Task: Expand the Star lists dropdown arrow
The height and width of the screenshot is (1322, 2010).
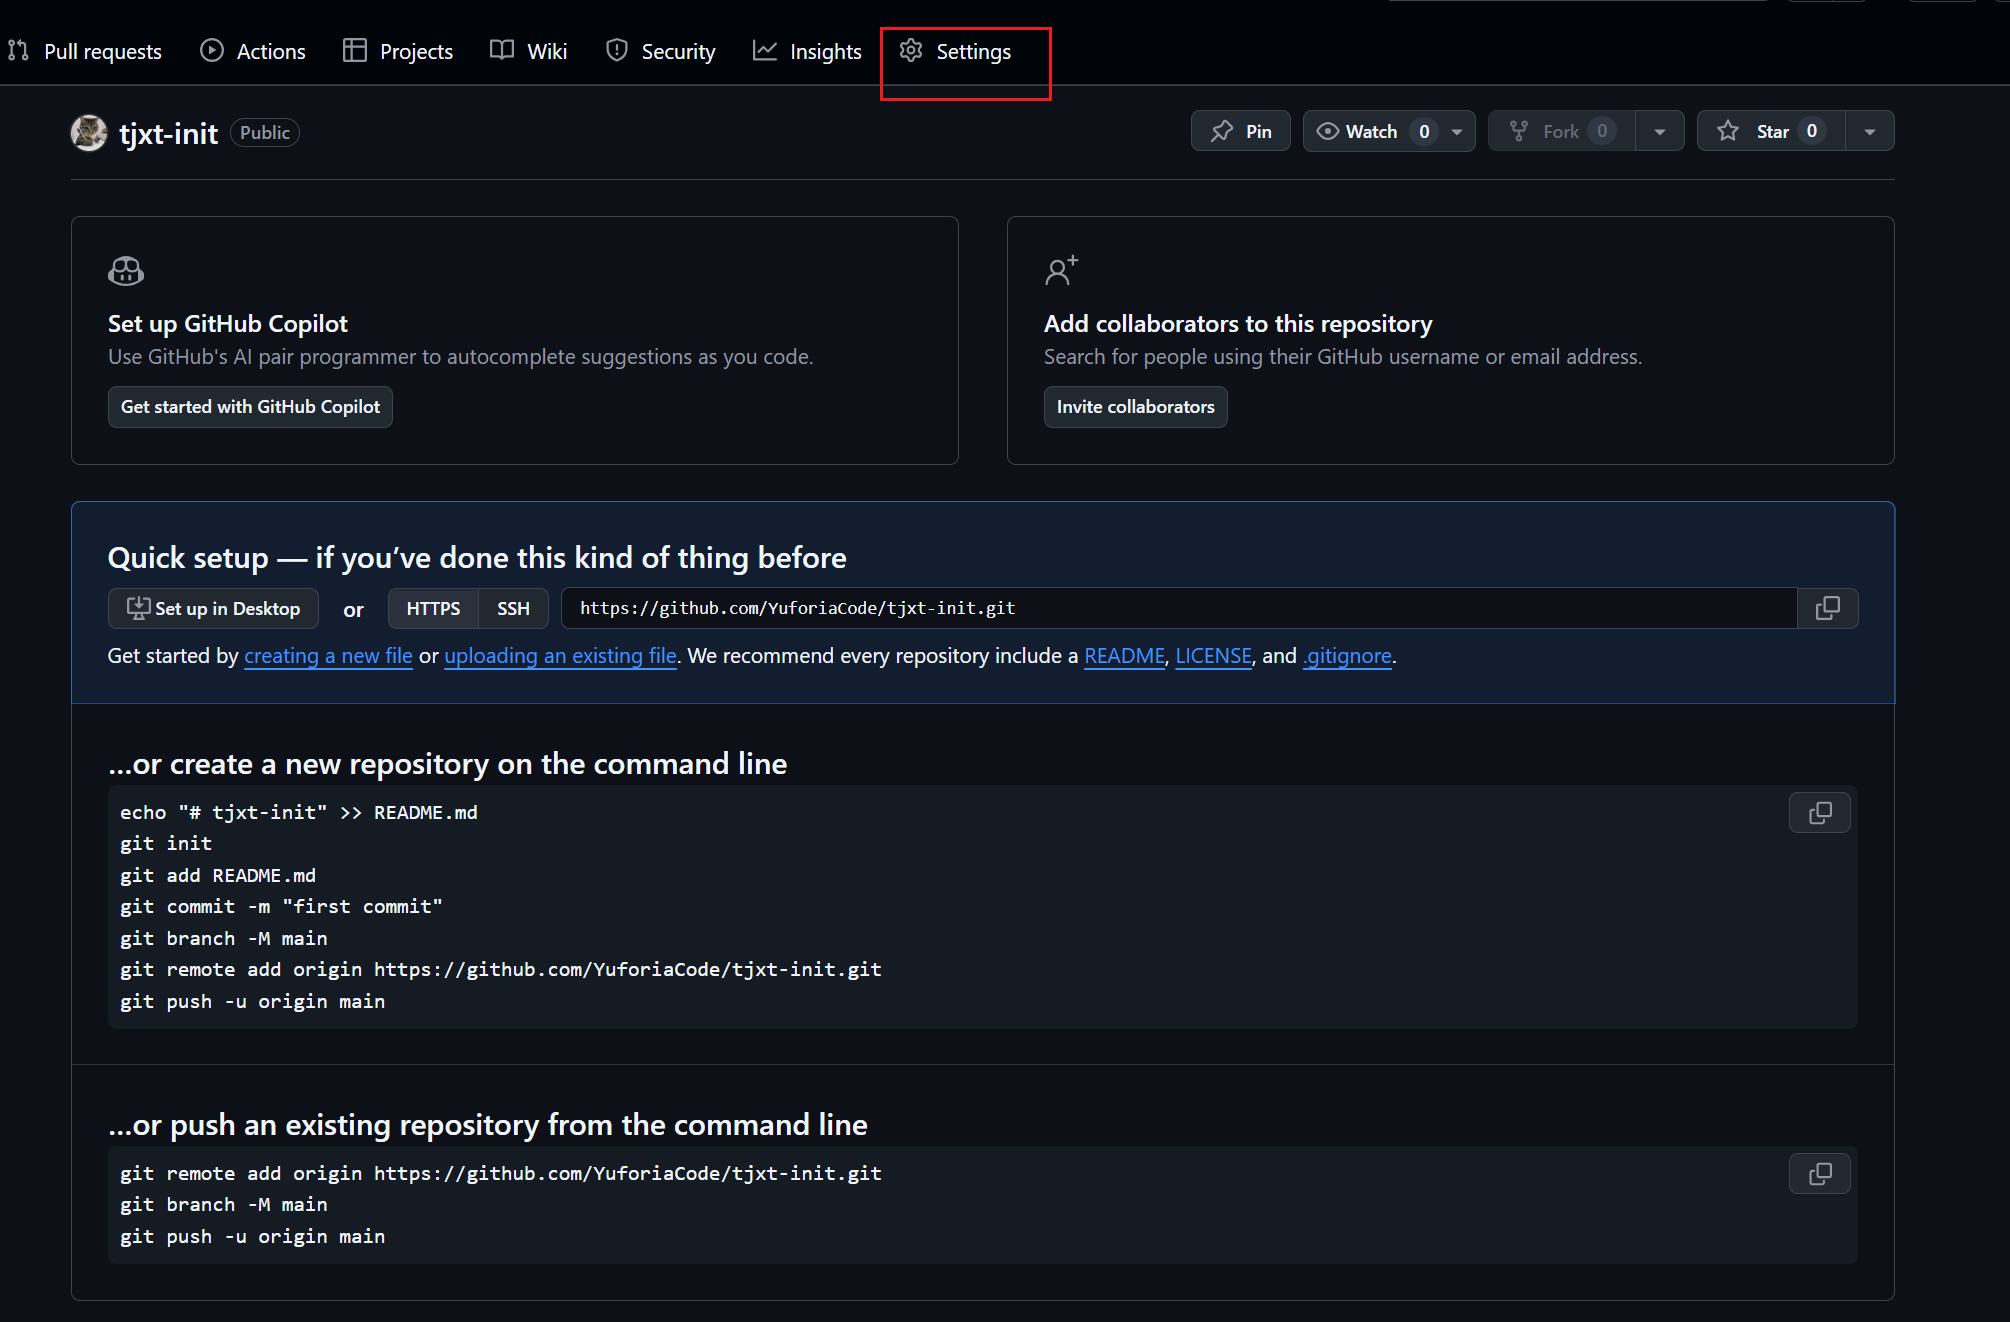Action: pos(1869,131)
